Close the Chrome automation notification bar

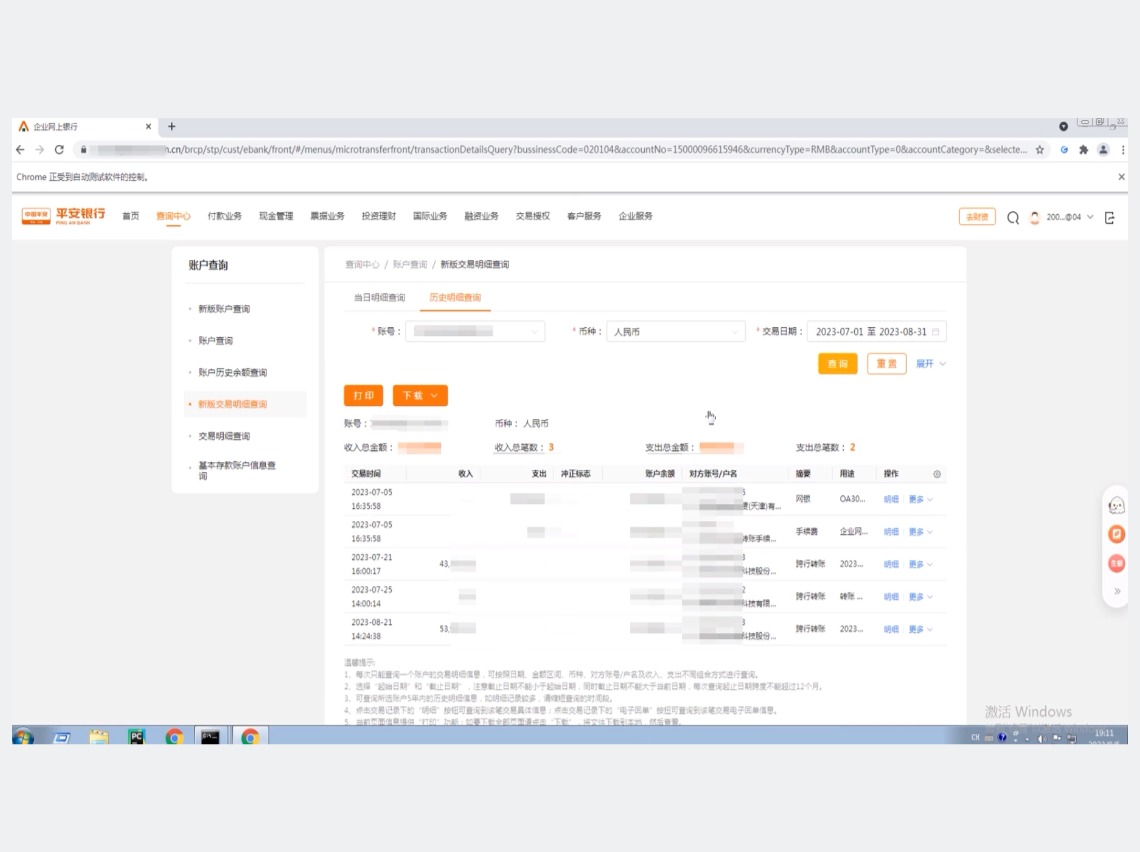[x=1121, y=177]
